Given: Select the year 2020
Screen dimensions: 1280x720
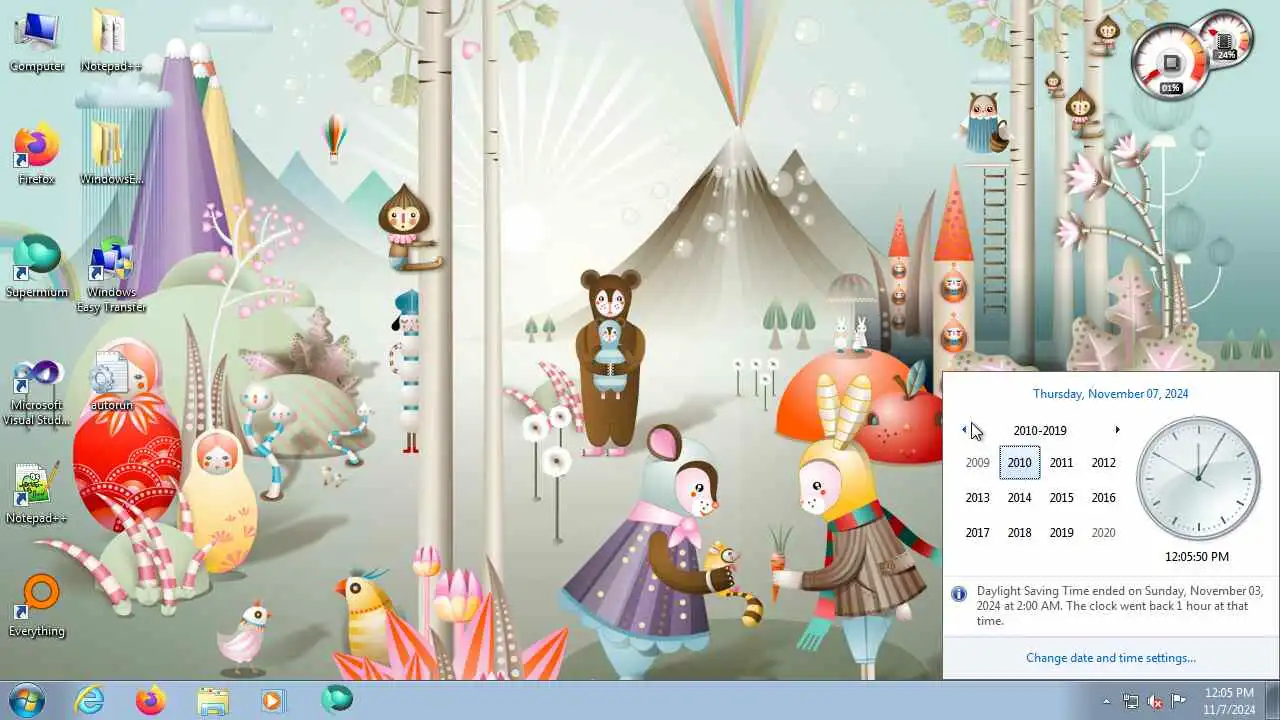Looking at the screenshot, I should point(1103,533).
